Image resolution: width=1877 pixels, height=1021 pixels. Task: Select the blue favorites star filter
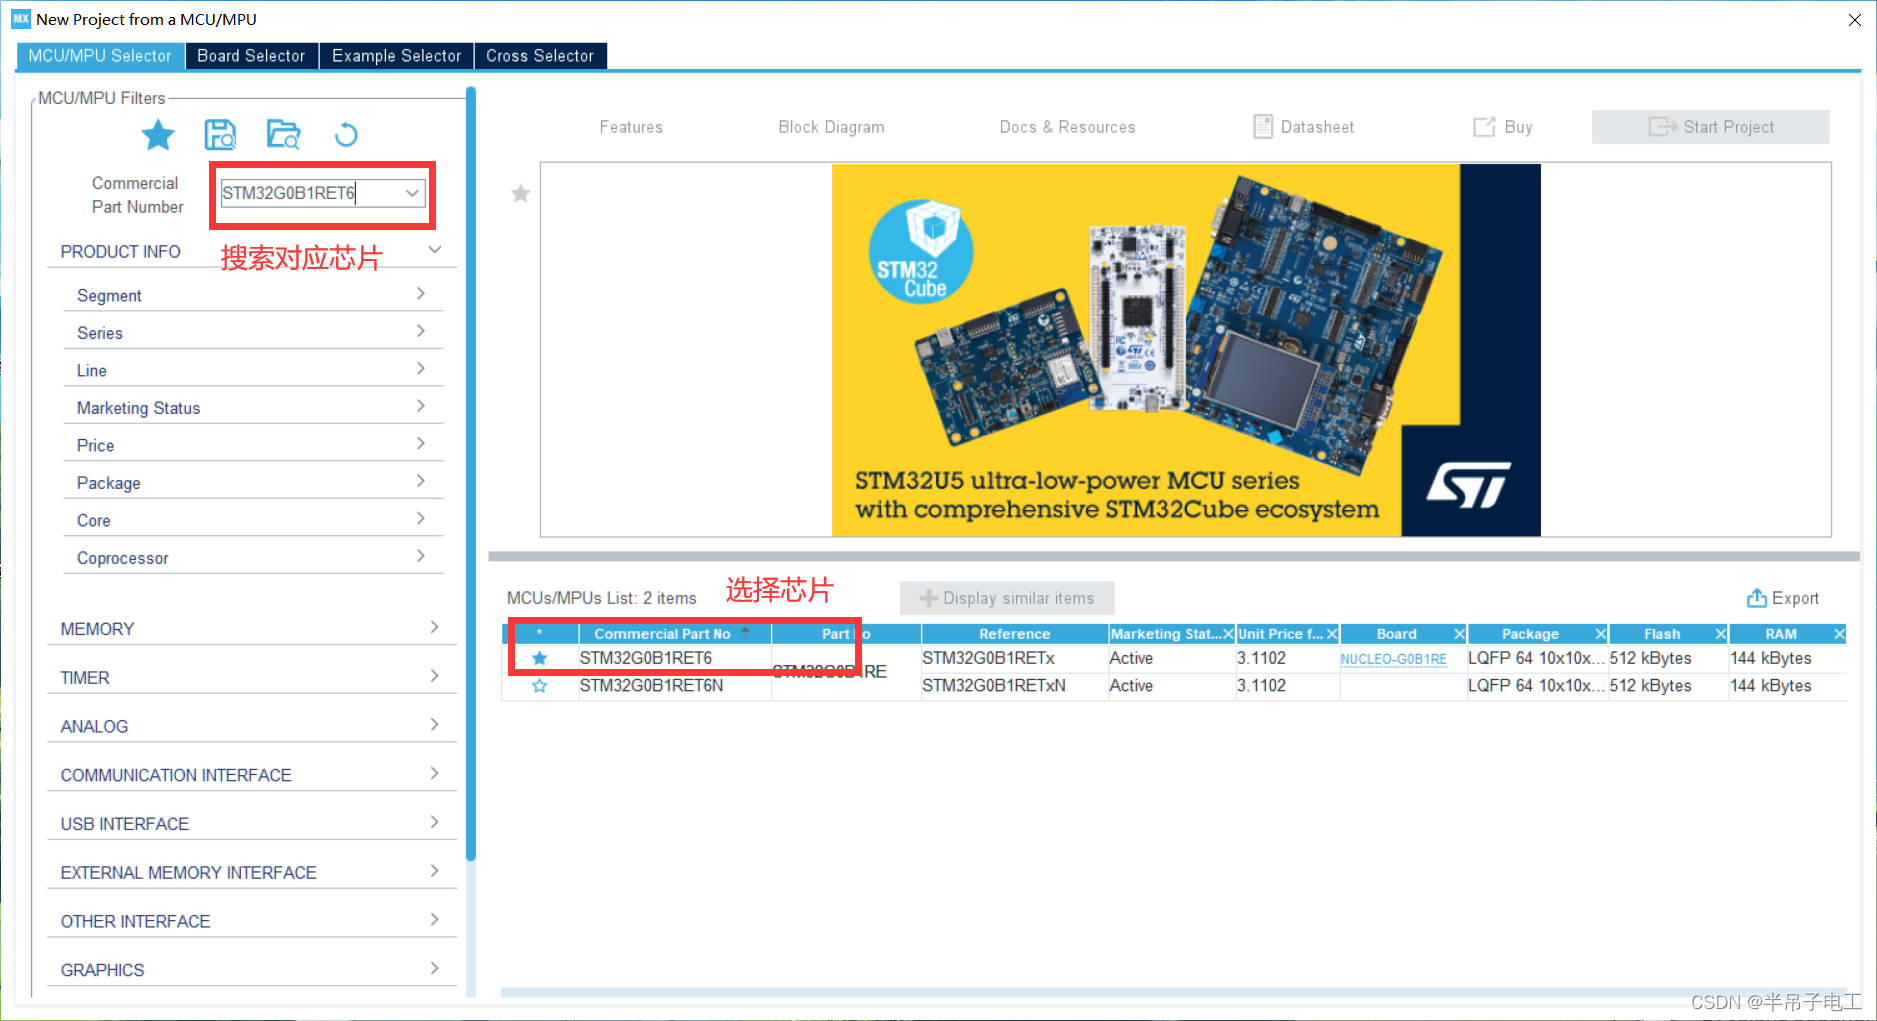tap(158, 135)
